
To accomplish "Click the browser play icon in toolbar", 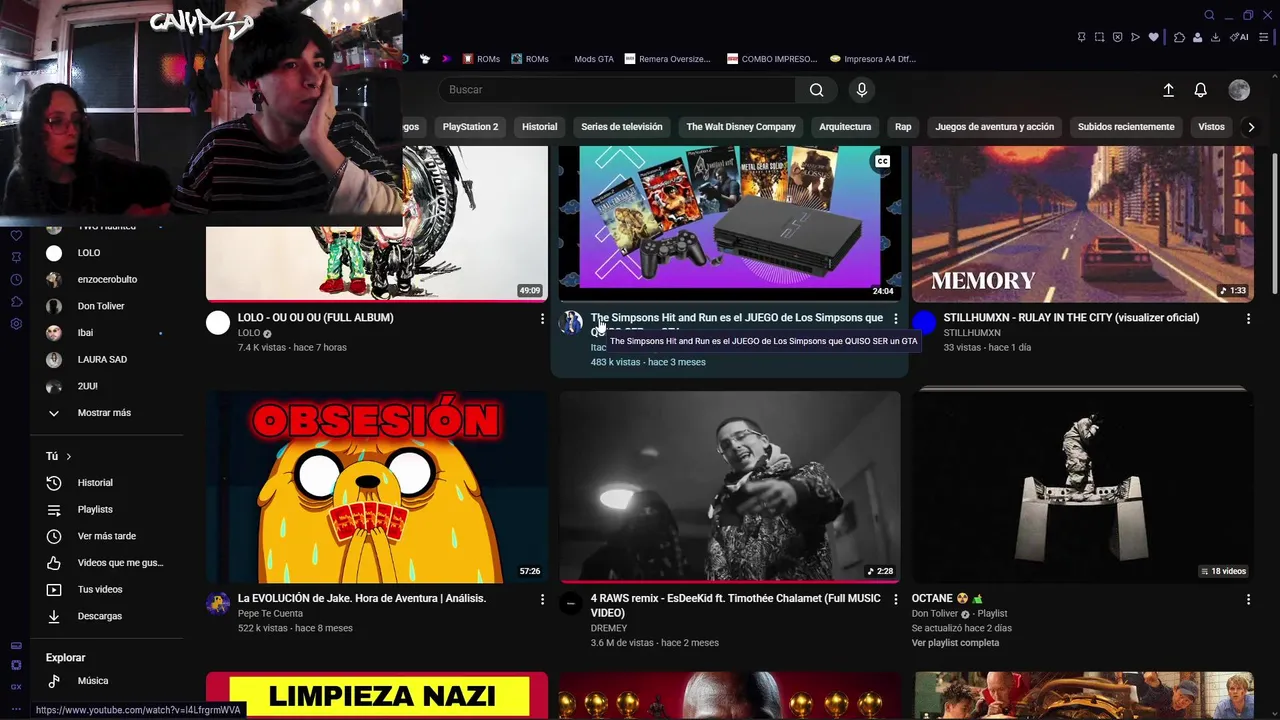I will pyautogui.click(x=1135, y=37).
